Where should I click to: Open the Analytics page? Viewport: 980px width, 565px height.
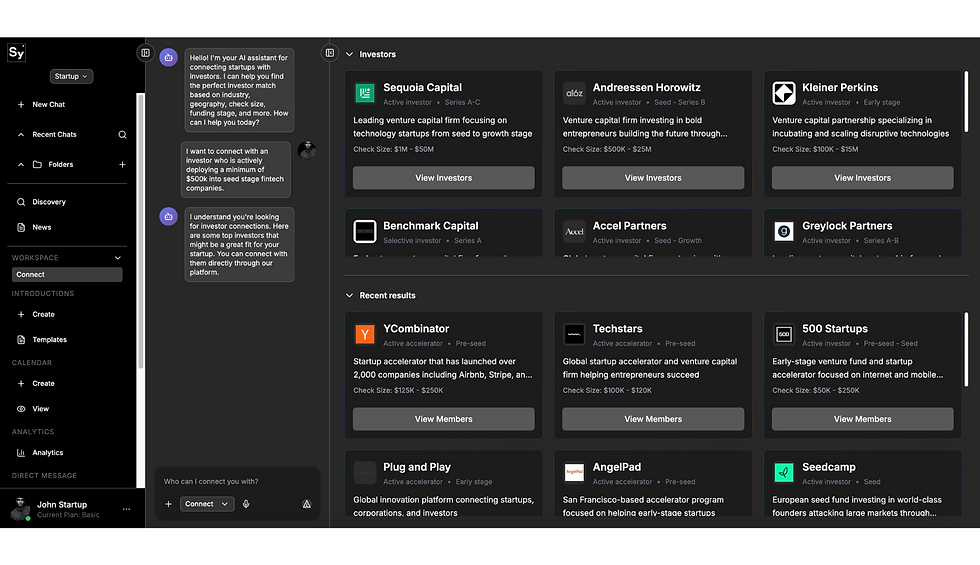40,452
